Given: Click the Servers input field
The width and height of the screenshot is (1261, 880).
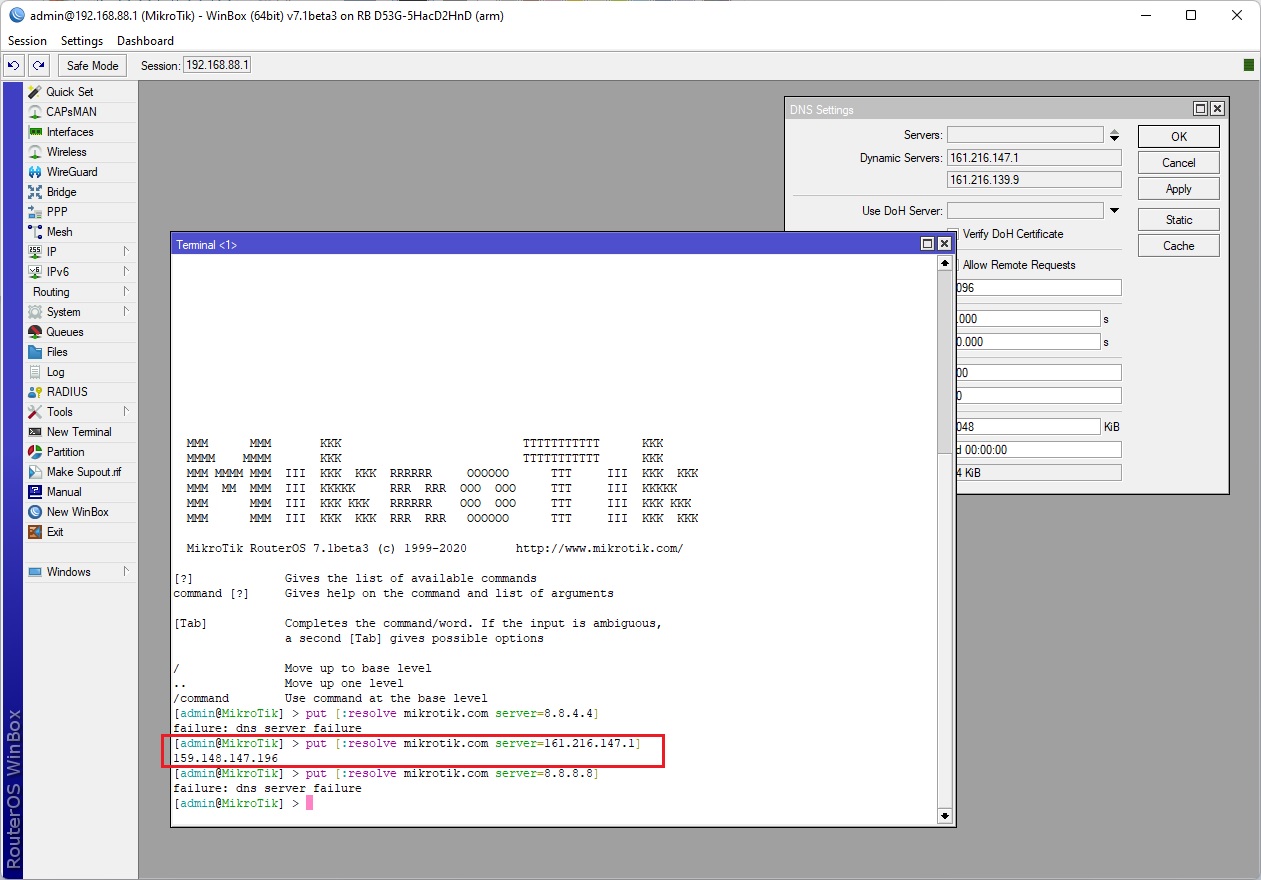Looking at the screenshot, I should pyautogui.click(x=1025, y=135).
